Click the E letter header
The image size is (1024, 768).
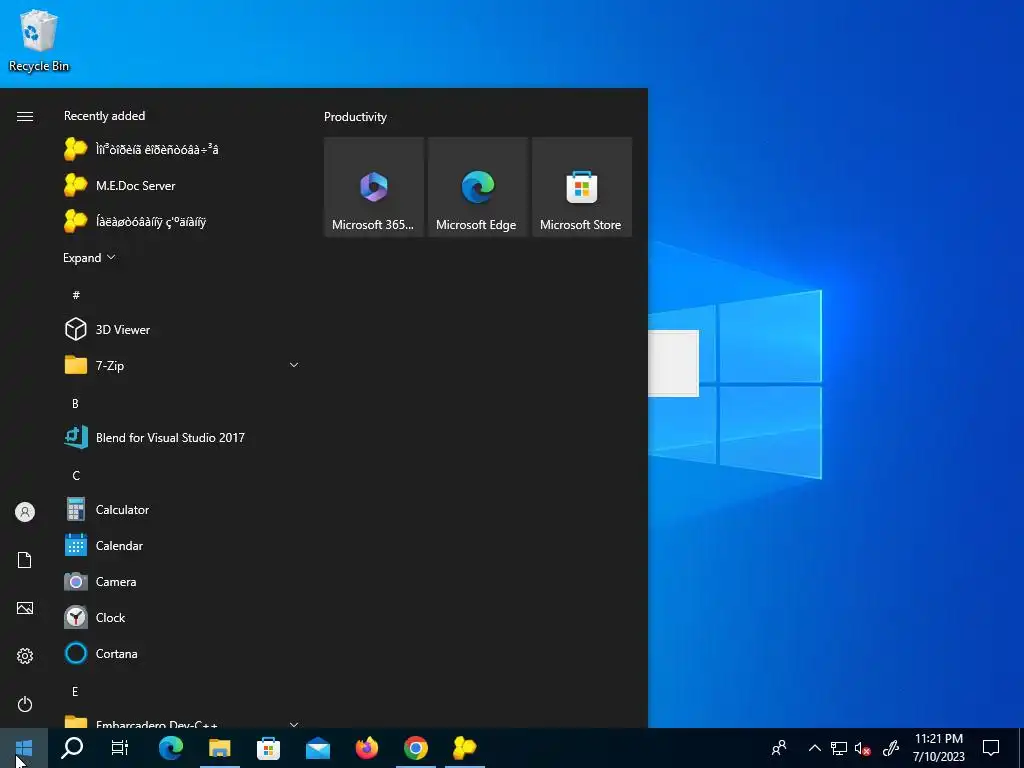click(76, 692)
